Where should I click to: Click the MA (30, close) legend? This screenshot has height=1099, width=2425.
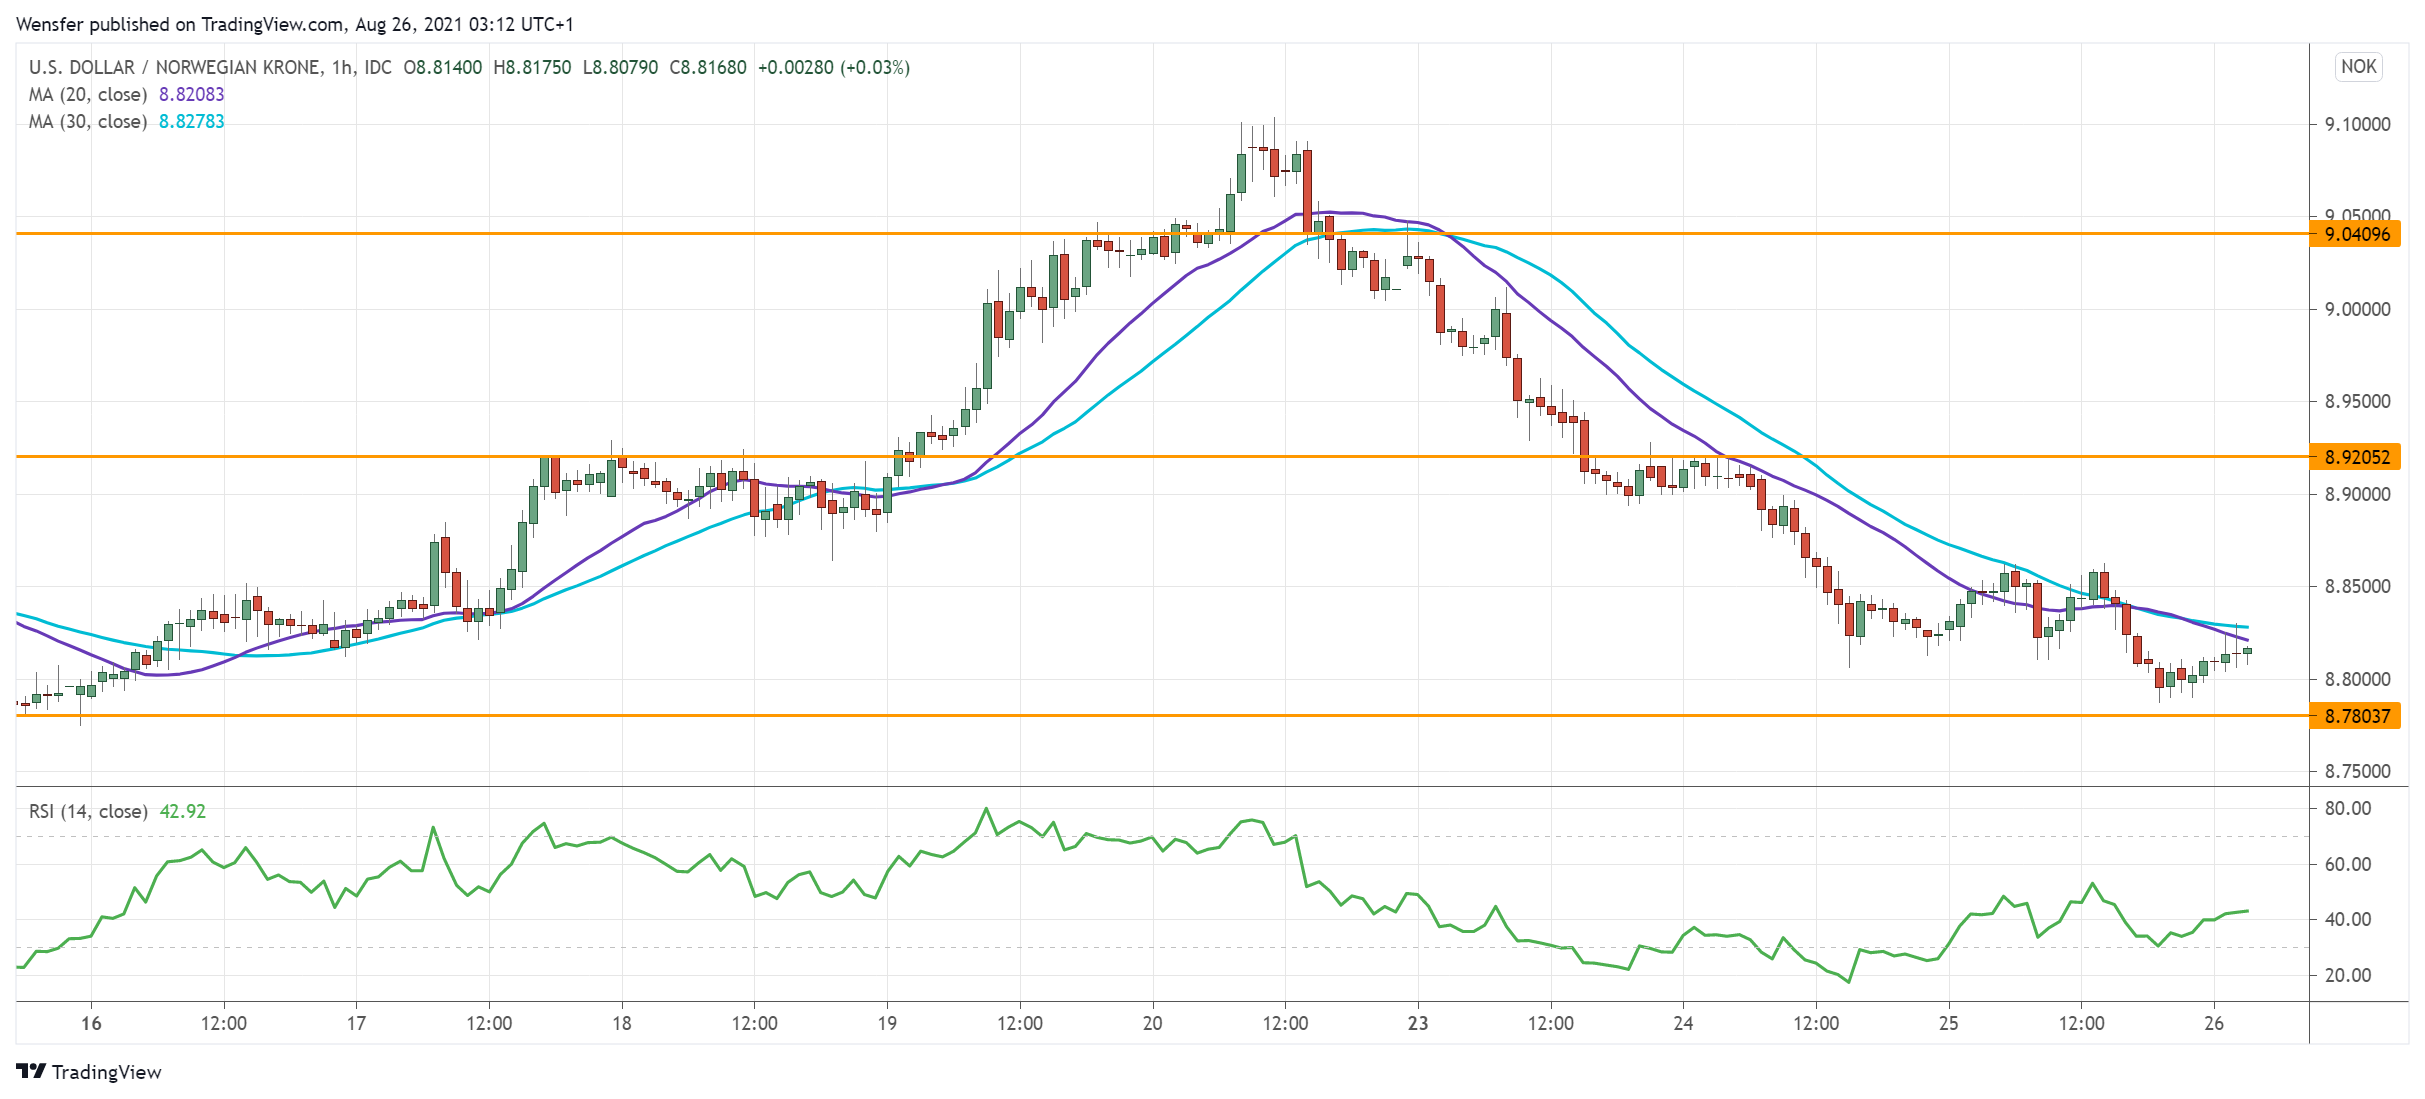point(88,122)
